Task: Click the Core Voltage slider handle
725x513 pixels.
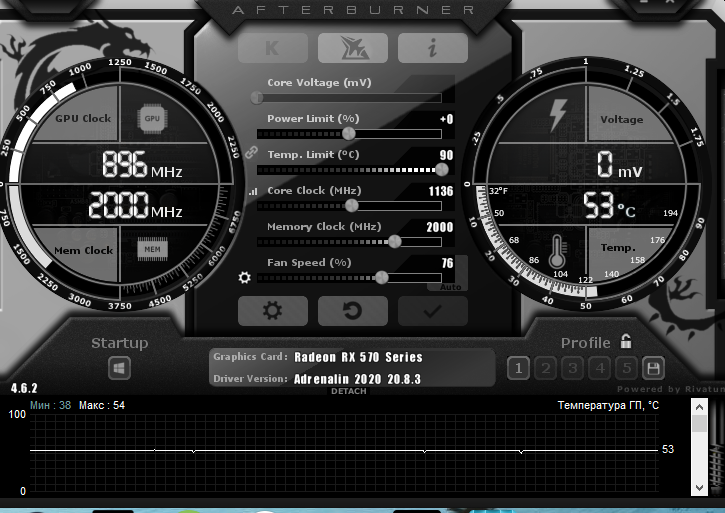Action: 257,98
